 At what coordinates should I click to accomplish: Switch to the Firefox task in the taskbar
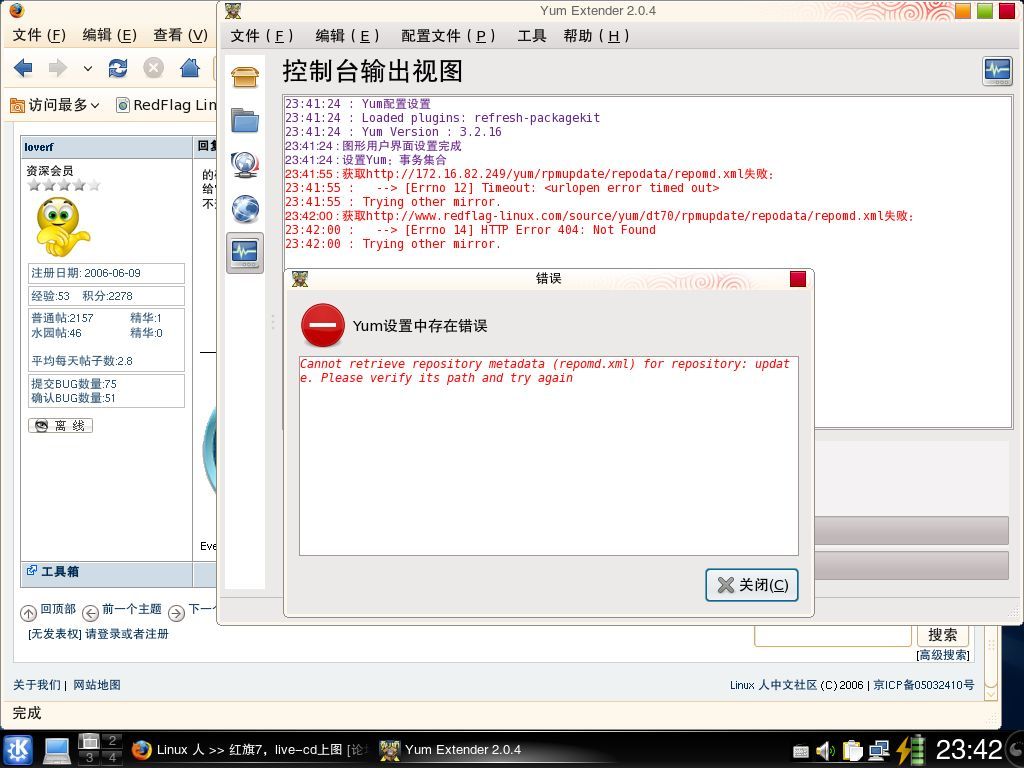click(x=251, y=750)
